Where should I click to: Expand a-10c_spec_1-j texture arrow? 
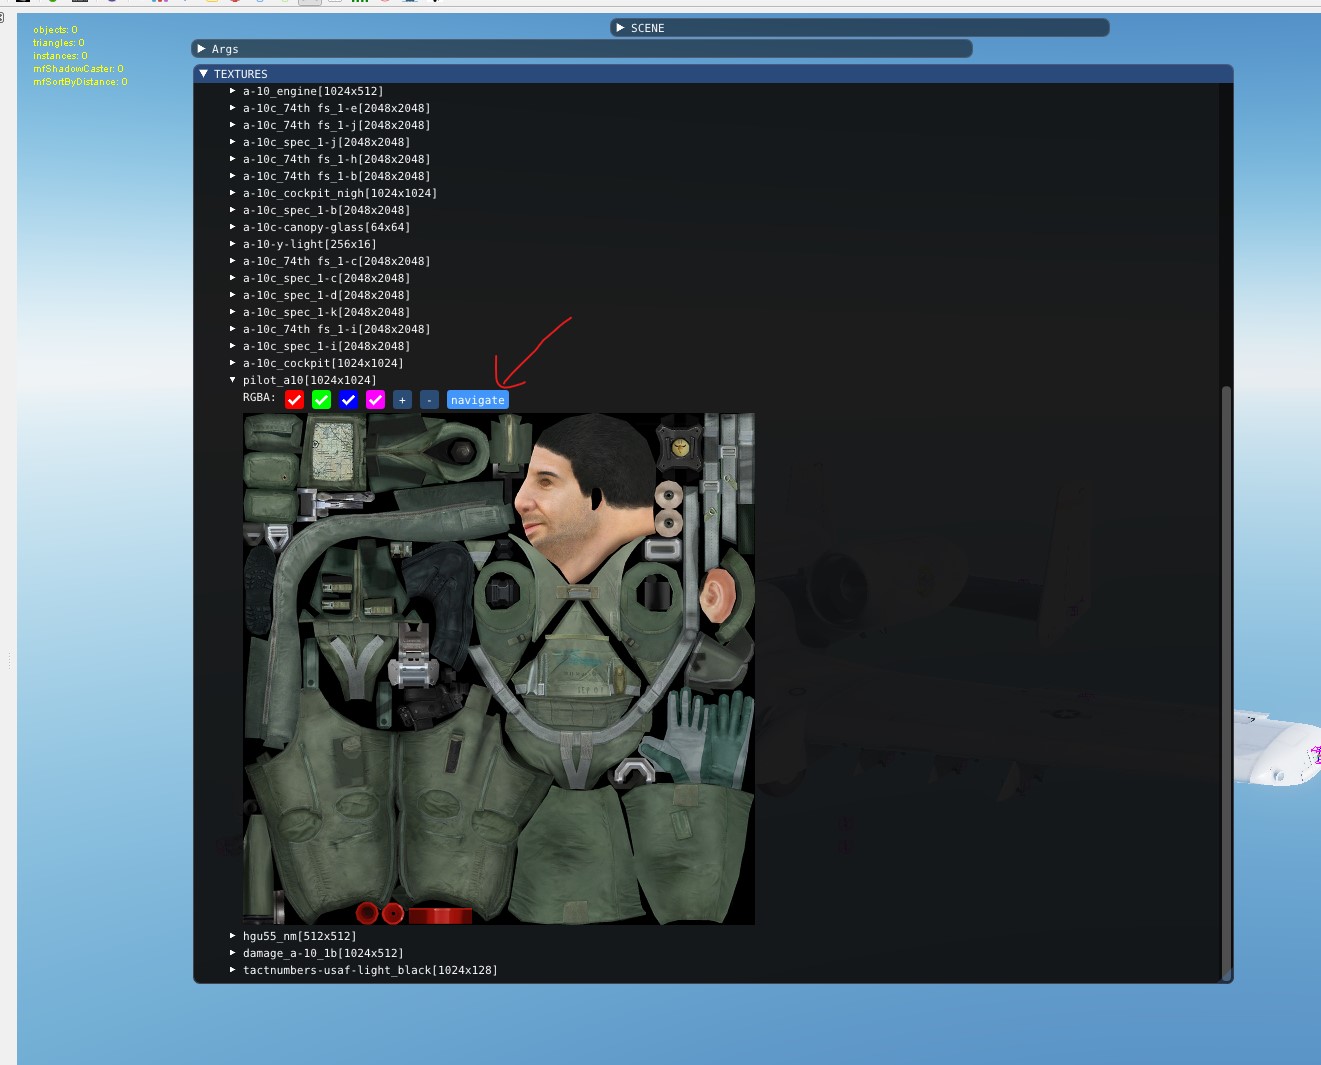[233, 142]
